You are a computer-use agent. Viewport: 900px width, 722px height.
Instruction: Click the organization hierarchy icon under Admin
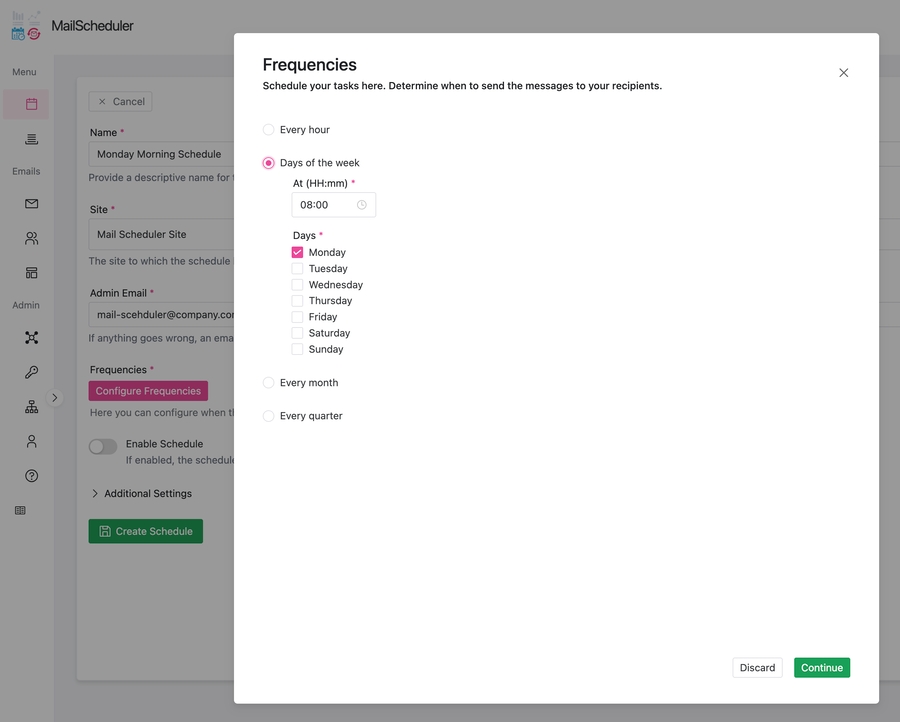[30, 406]
